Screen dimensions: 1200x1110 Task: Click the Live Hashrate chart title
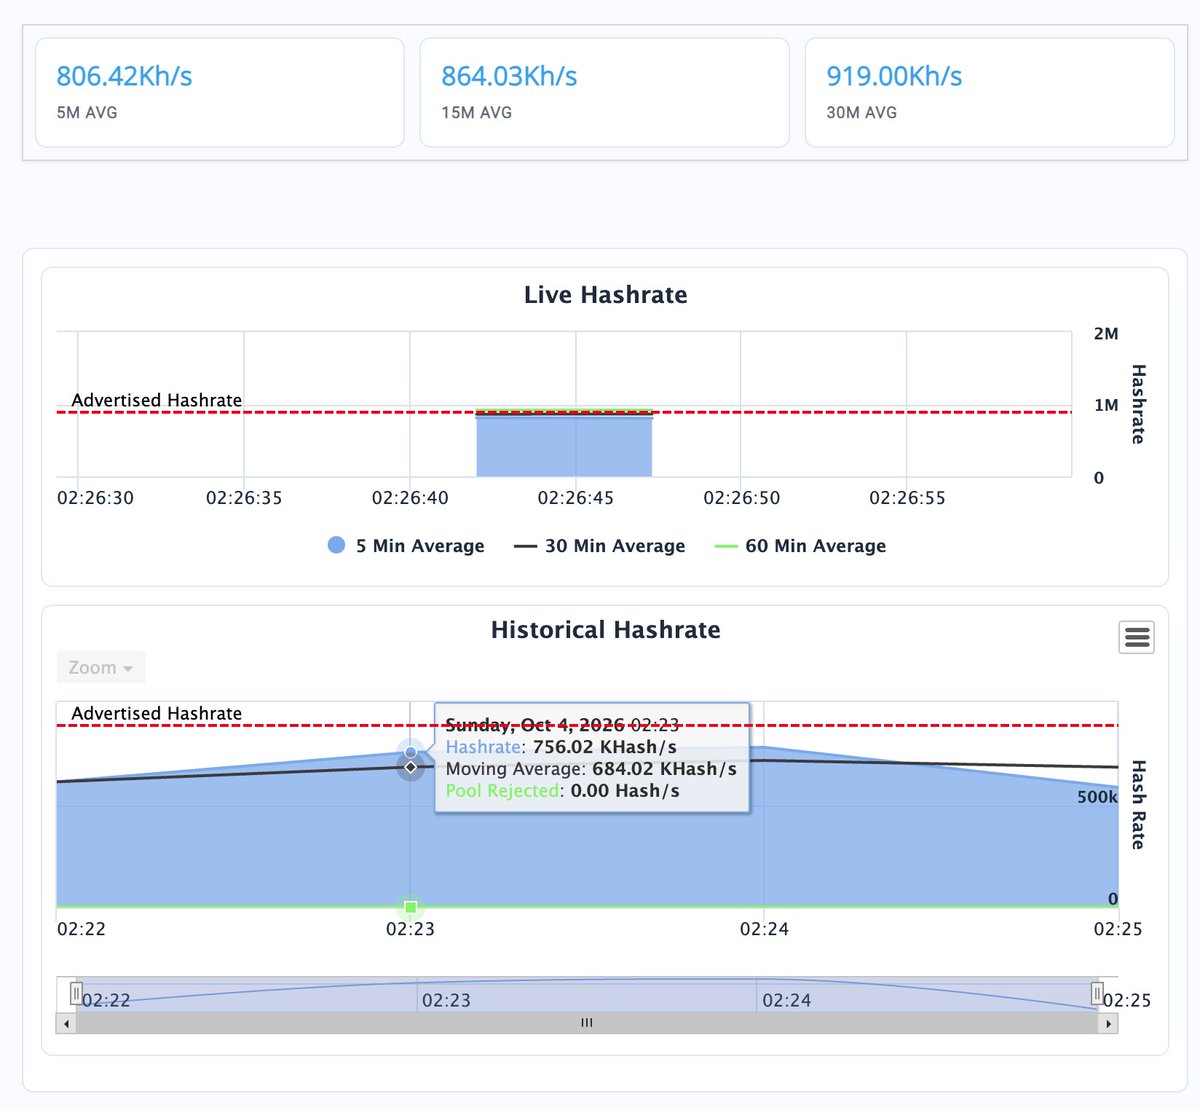pyautogui.click(x=606, y=295)
